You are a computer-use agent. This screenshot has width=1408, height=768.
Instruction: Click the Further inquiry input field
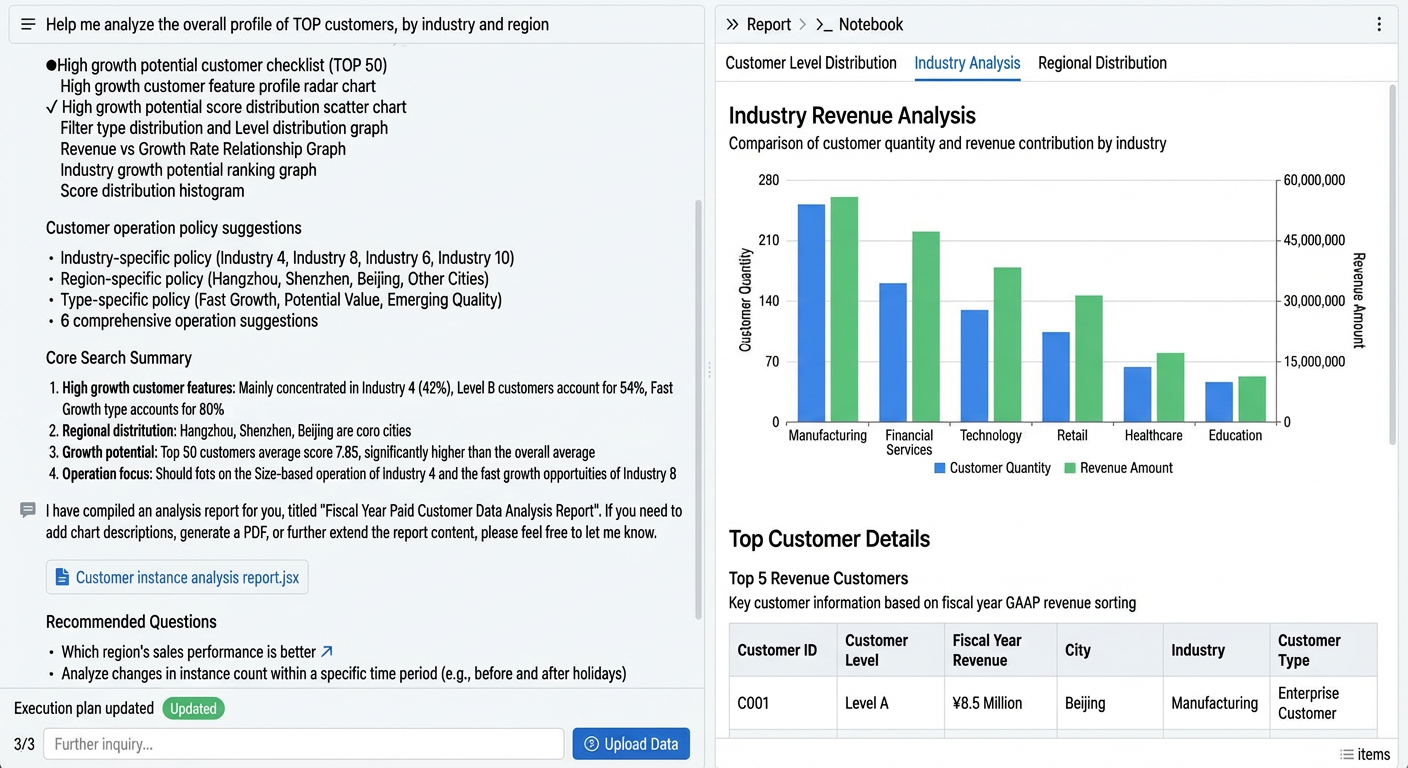click(x=304, y=744)
